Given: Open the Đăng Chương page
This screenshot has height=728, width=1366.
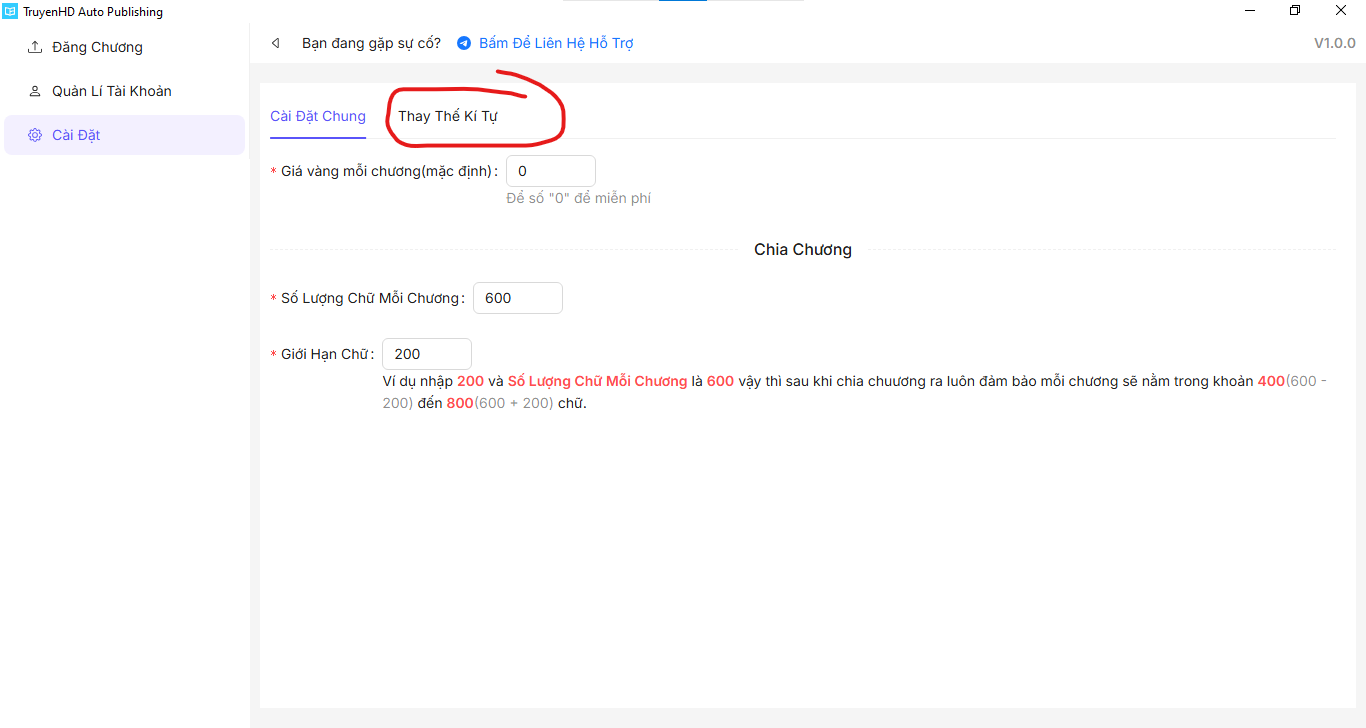Looking at the screenshot, I should pyautogui.click(x=97, y=47).
